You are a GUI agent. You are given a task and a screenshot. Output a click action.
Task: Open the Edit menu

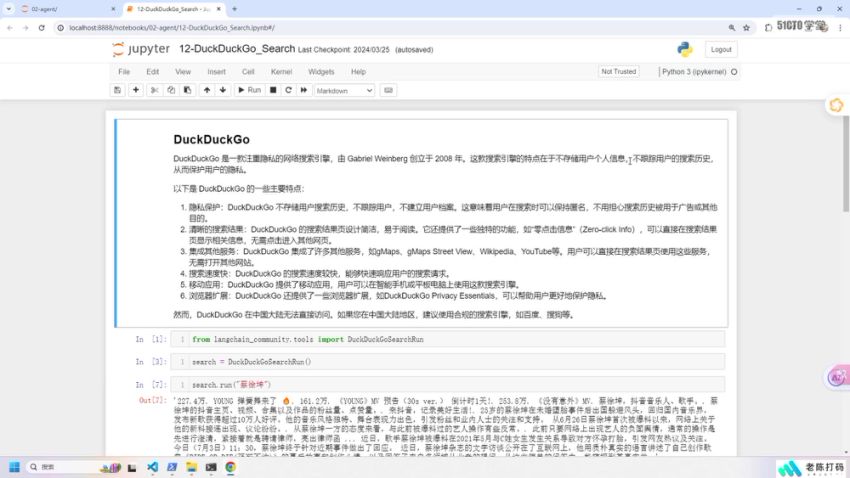tap(153, 72)
